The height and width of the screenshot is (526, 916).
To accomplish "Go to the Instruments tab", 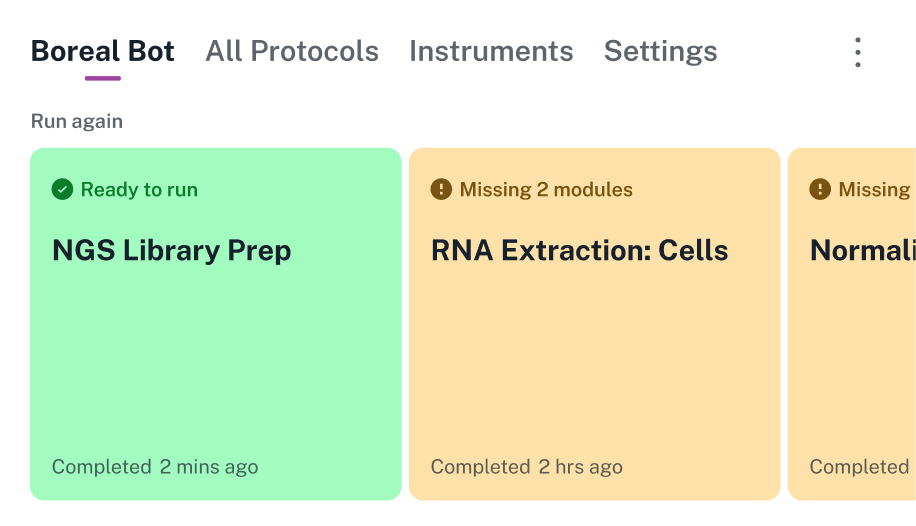I will (491, 52).
